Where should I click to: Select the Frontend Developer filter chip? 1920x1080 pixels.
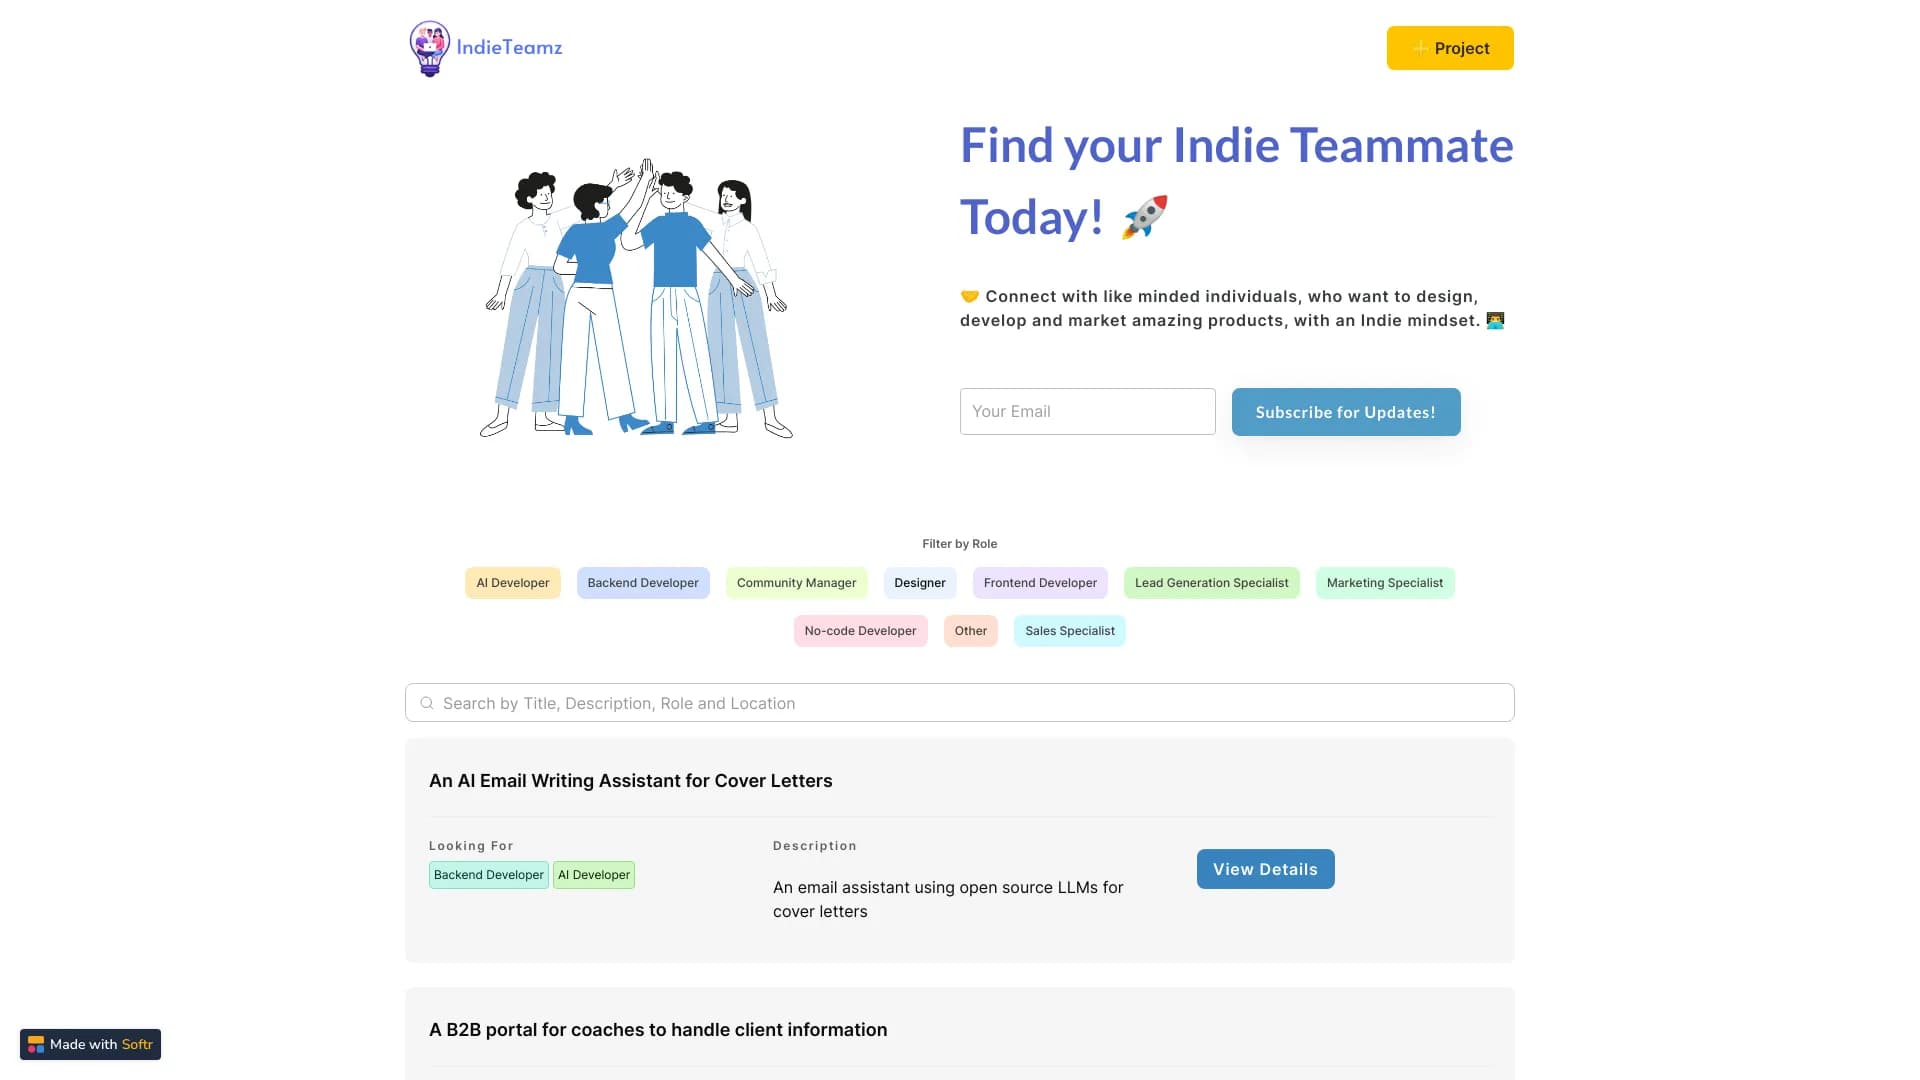tap(1040, 582)
